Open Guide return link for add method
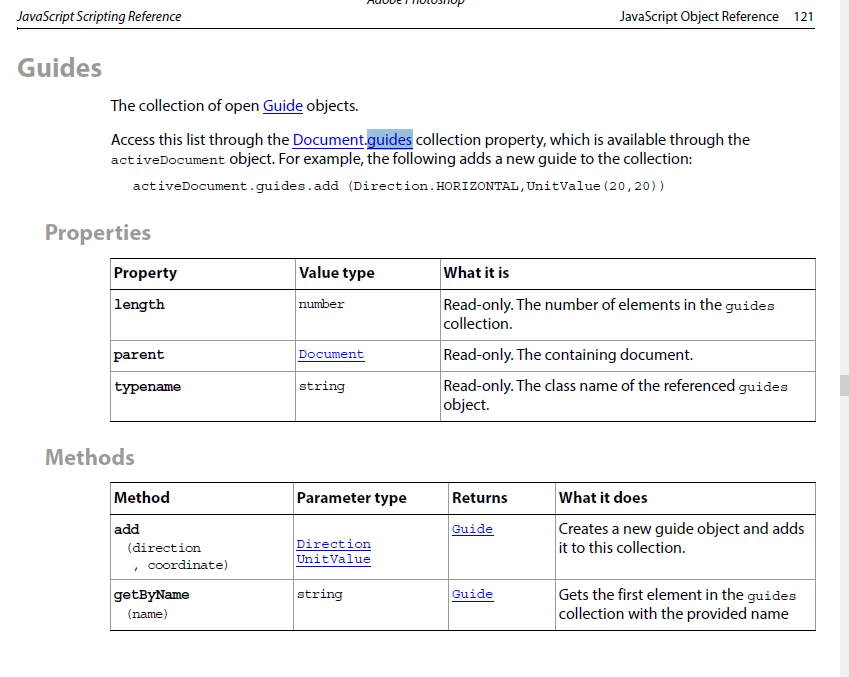 click(x=472, y=529)
